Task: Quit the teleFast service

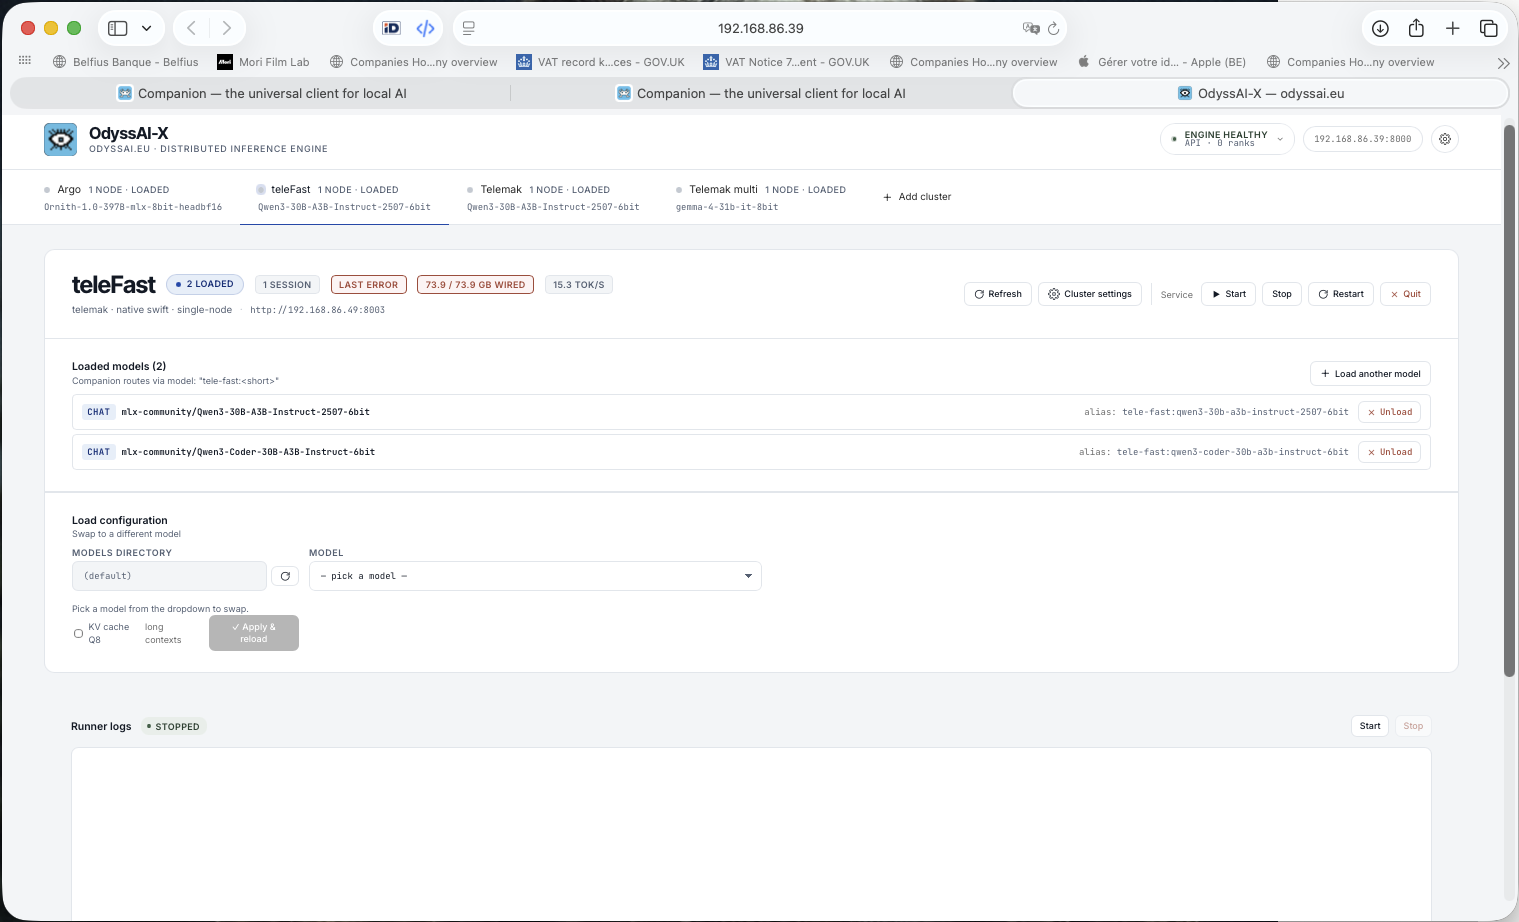Action: [x=1405, y=294]
